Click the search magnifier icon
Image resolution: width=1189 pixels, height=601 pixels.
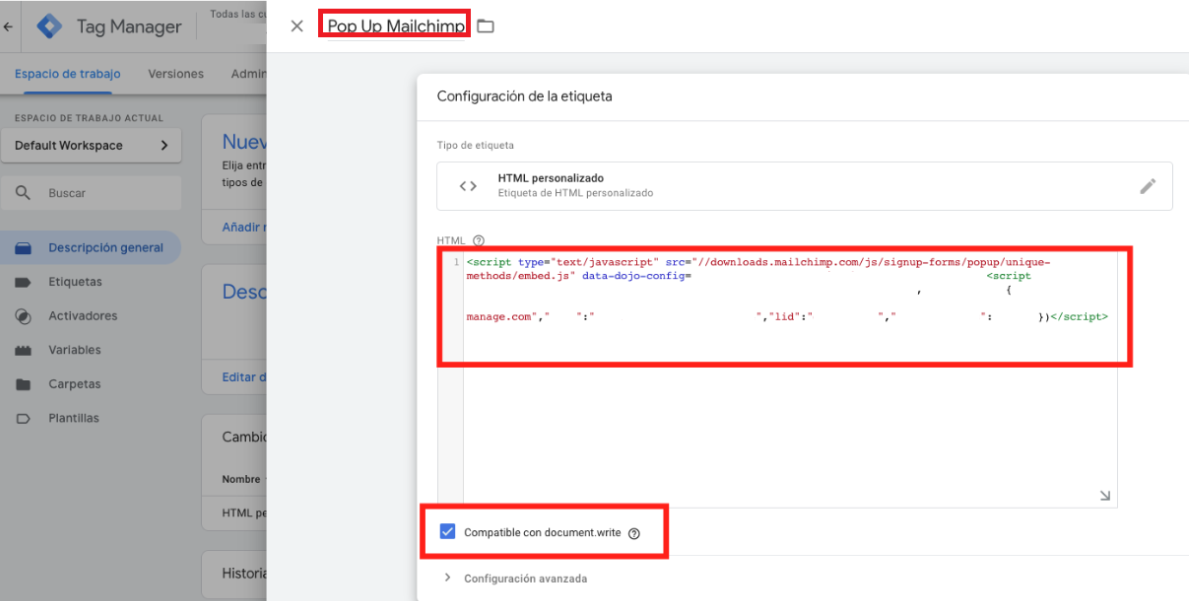coord(24,193)
